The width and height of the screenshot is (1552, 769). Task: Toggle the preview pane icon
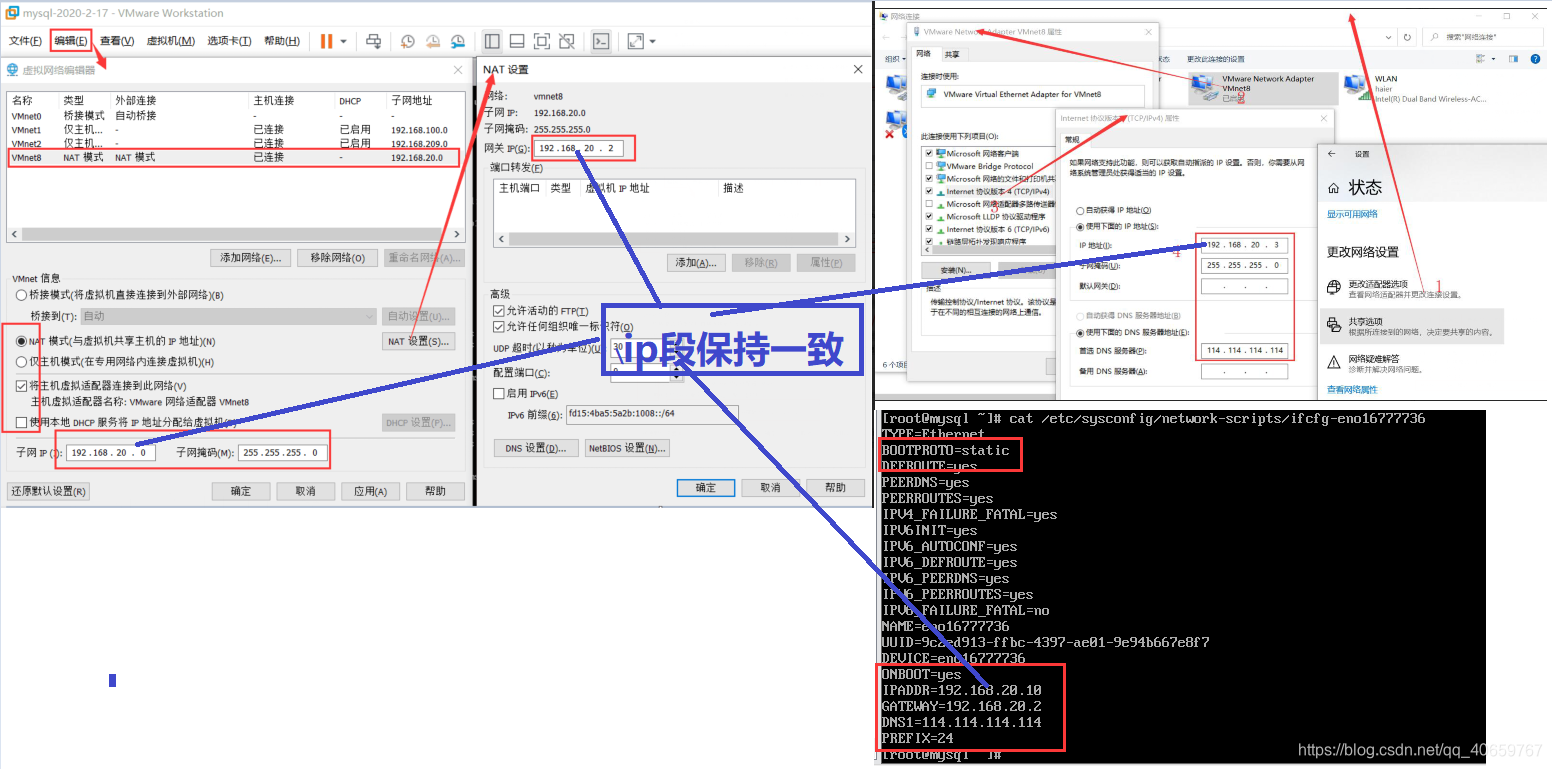1514,59
